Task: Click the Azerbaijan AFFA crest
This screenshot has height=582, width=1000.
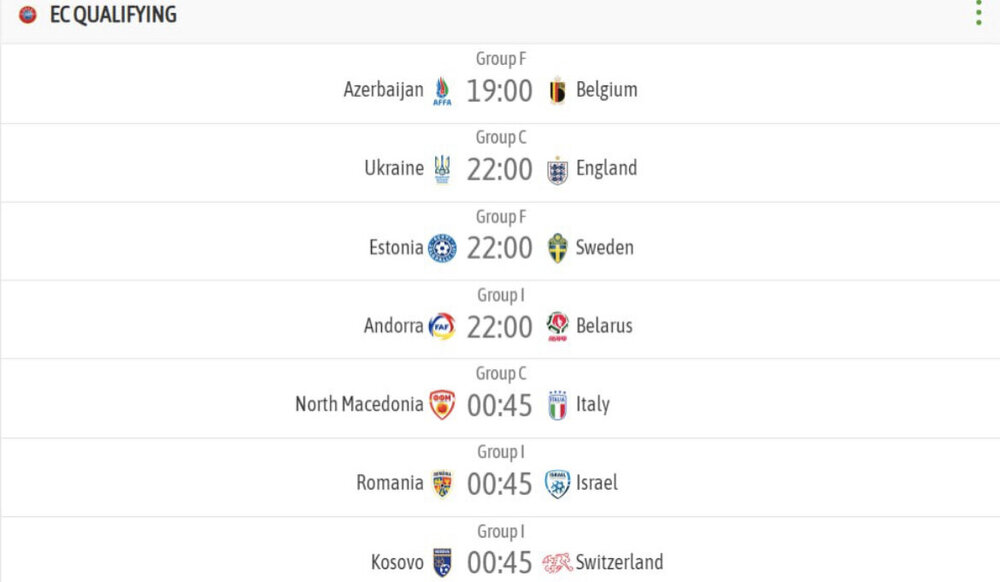Action: [442, 91]
